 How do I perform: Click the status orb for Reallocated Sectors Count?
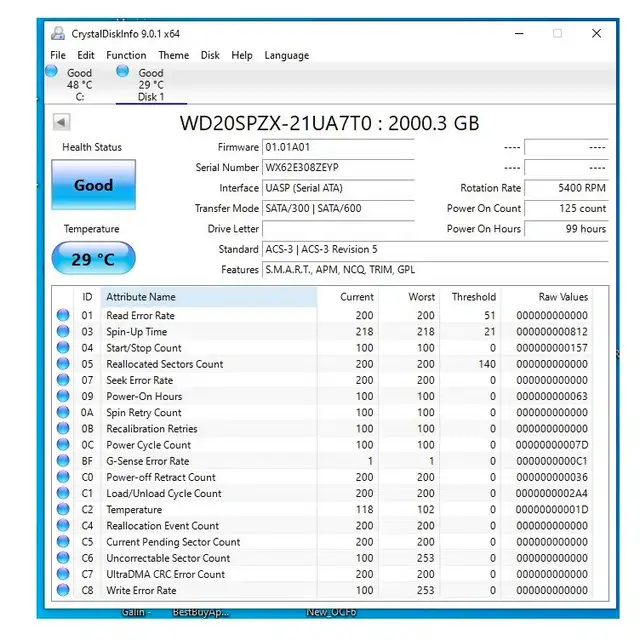[x=63, y=364]
